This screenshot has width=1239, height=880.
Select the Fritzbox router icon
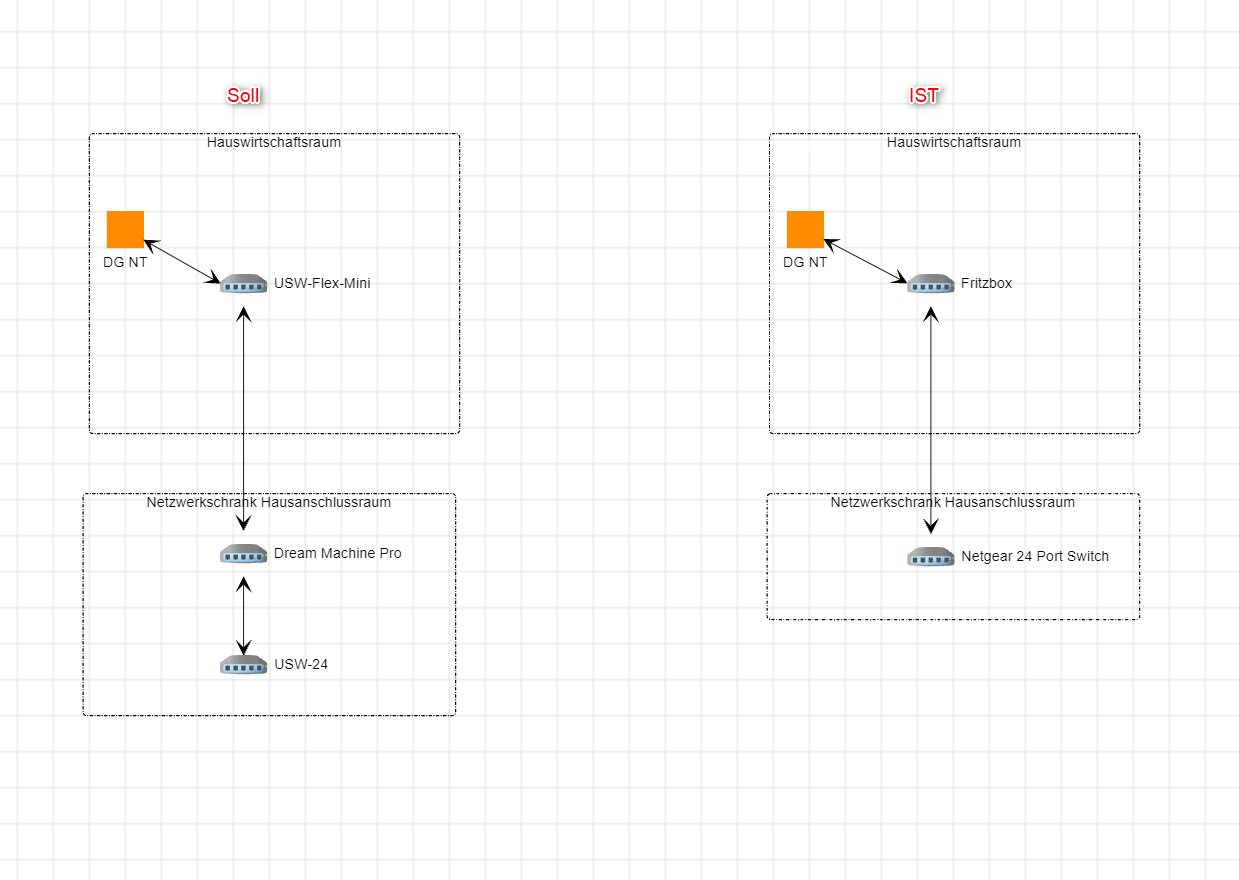tap(931, 283)
